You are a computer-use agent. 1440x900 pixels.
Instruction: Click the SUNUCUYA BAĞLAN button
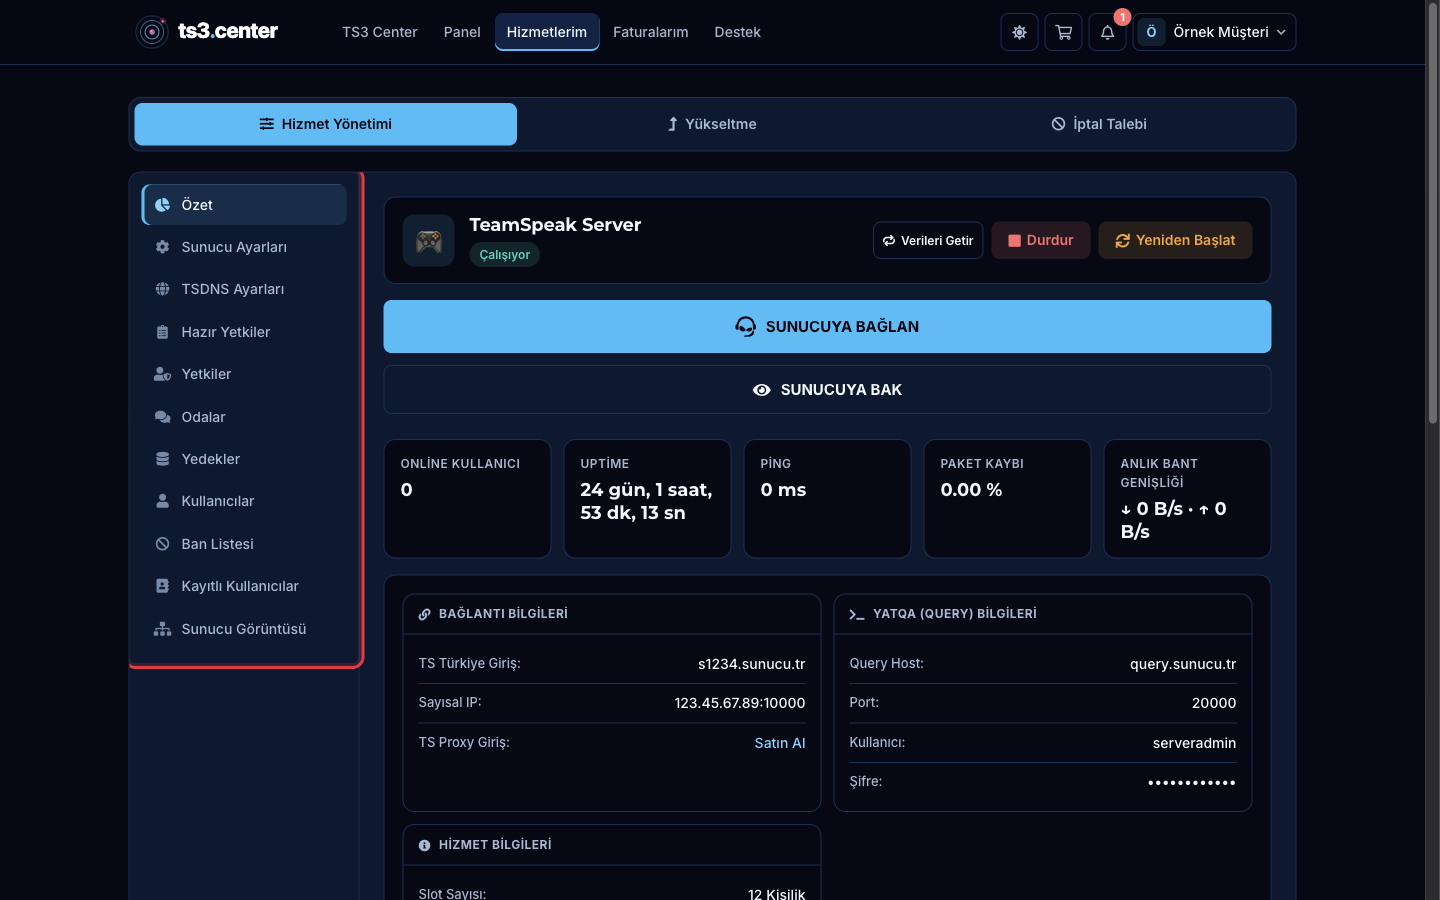(x=827, y=326)
